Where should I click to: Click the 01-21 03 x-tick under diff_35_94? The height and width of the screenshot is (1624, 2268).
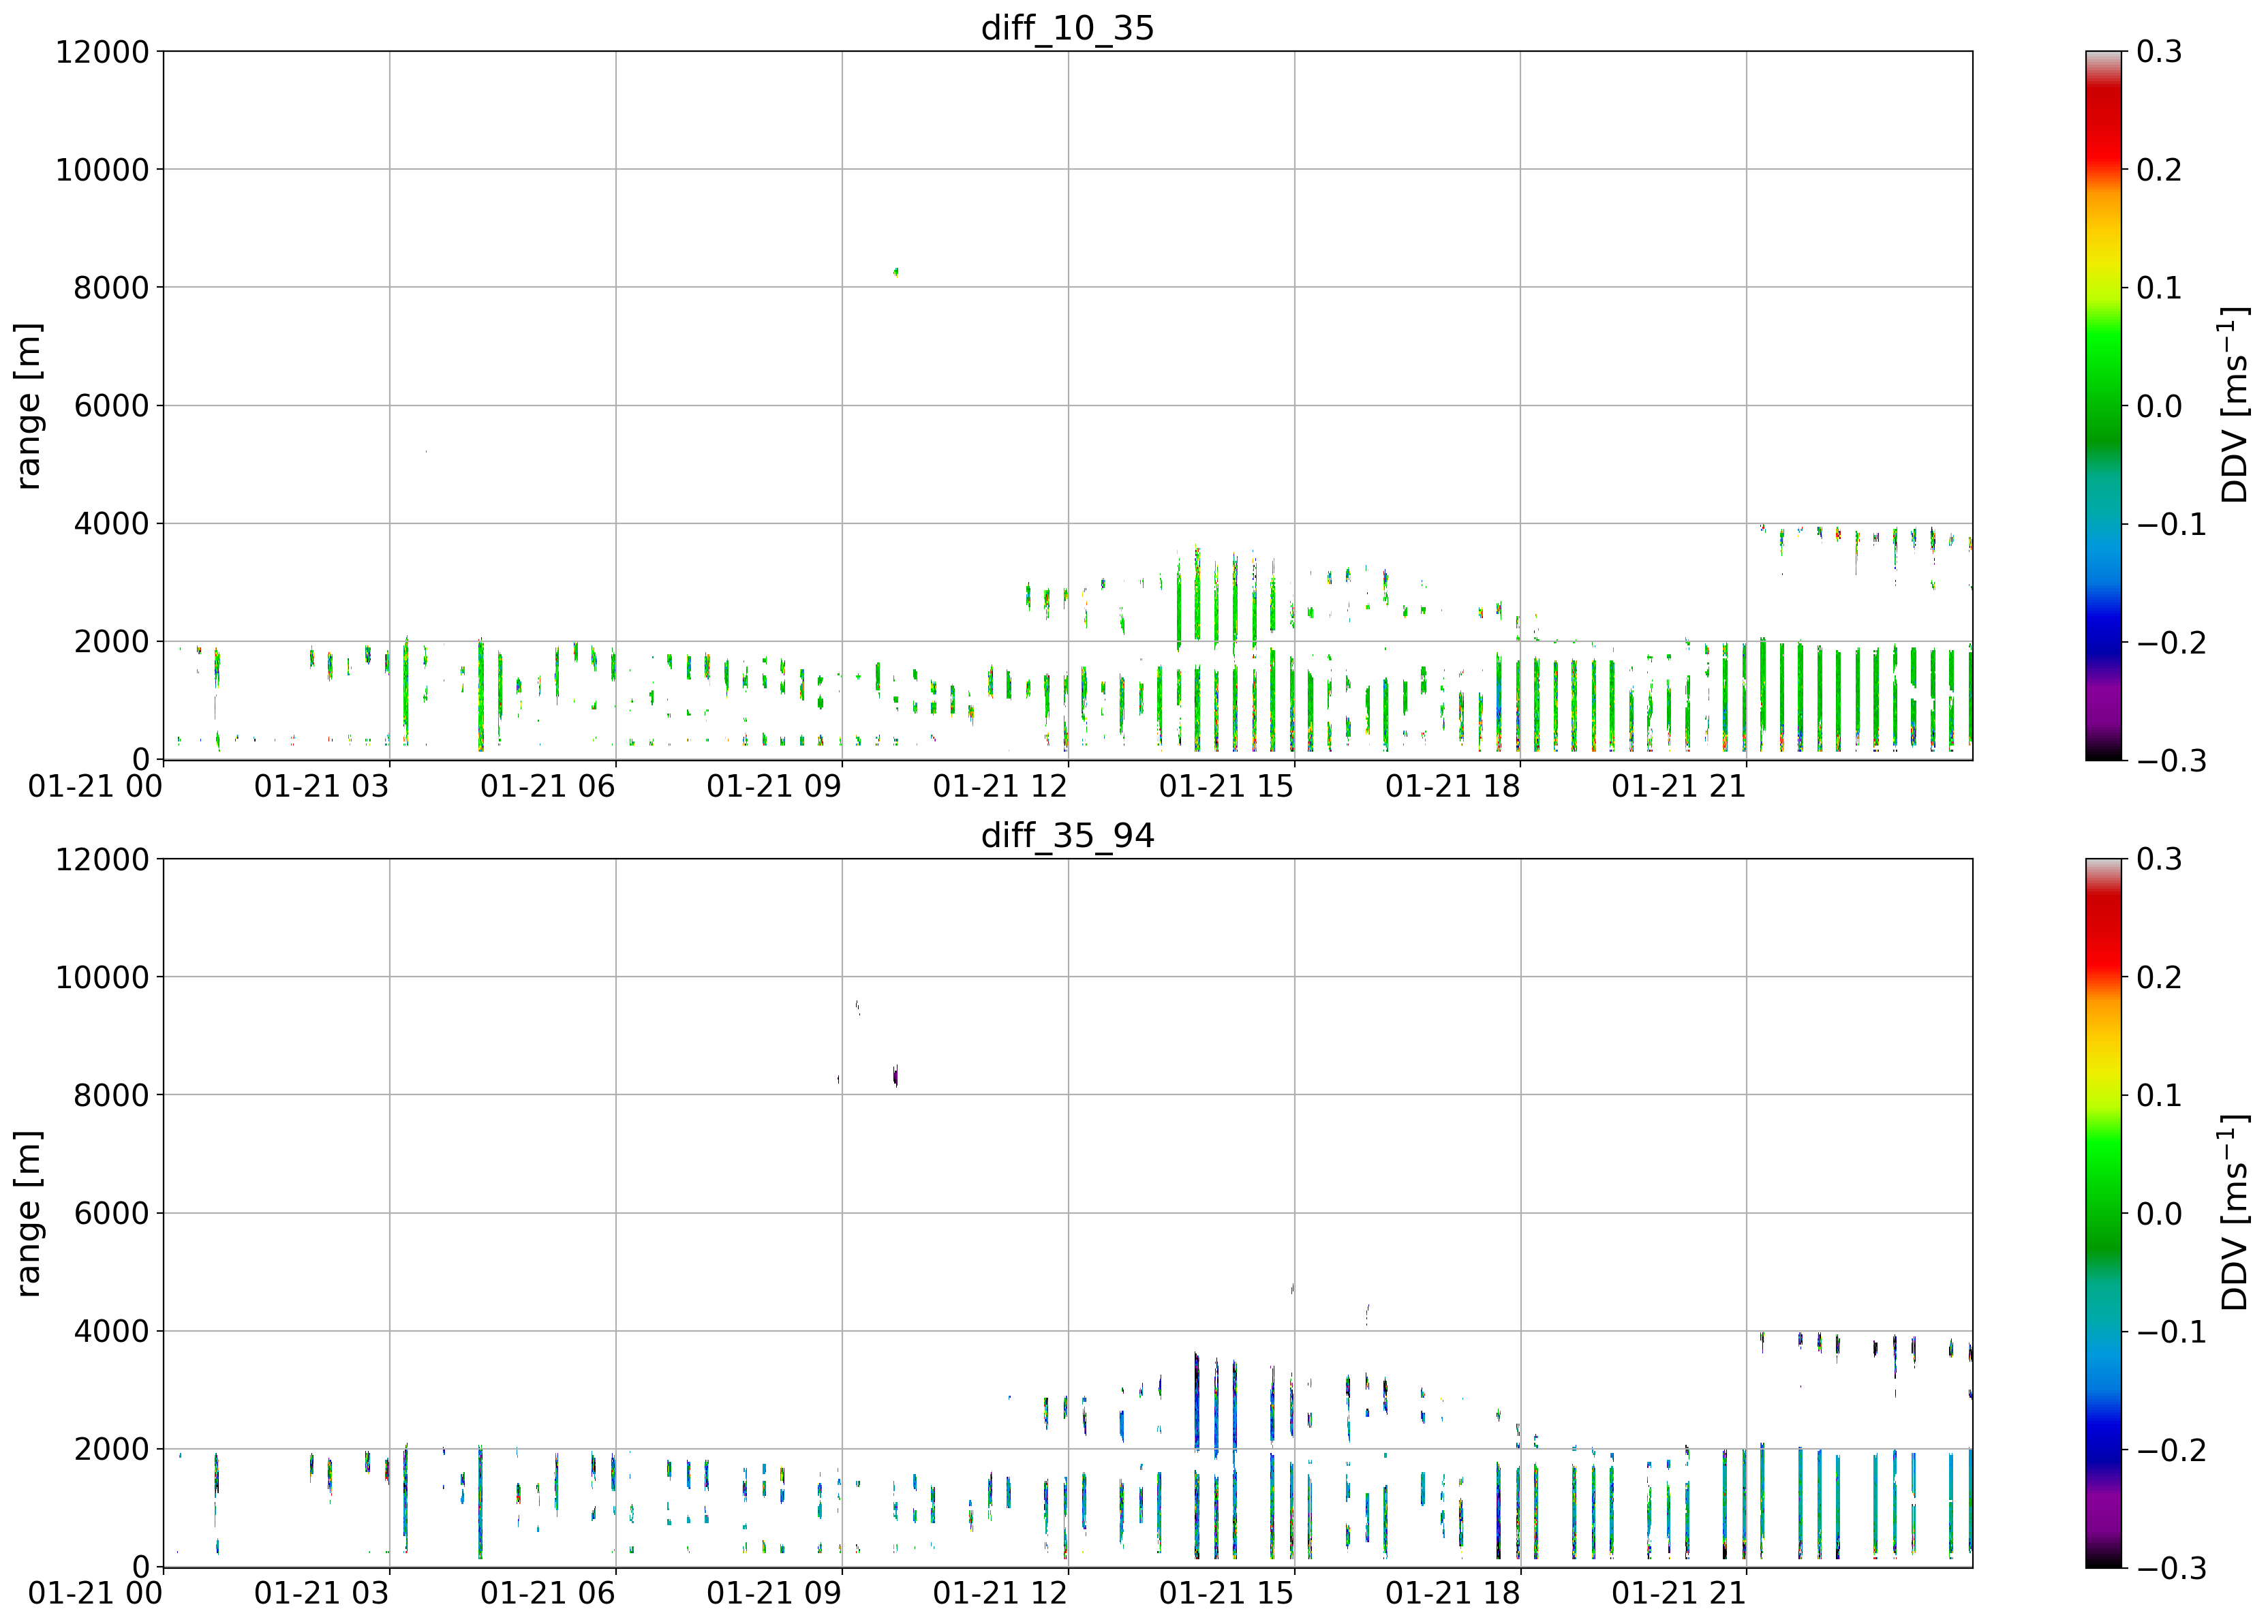click(x=321, y=1593)
